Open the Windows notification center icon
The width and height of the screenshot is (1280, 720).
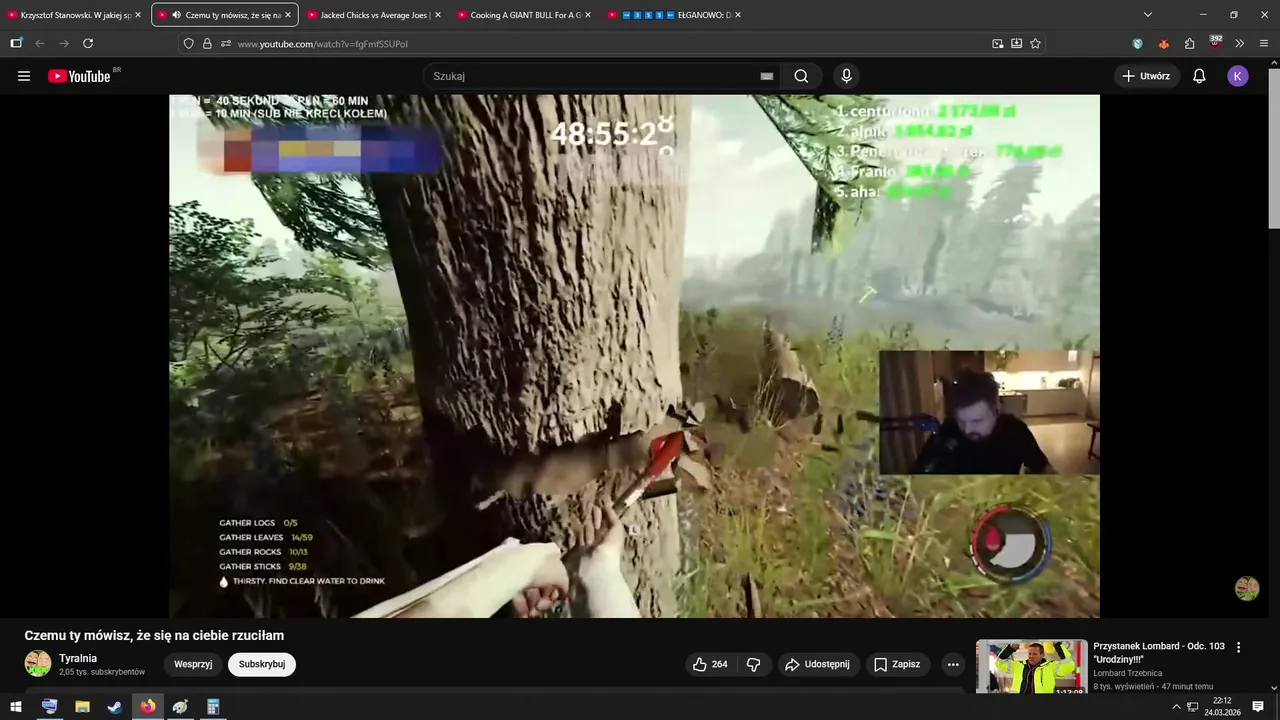click(x=1258, y=707)
